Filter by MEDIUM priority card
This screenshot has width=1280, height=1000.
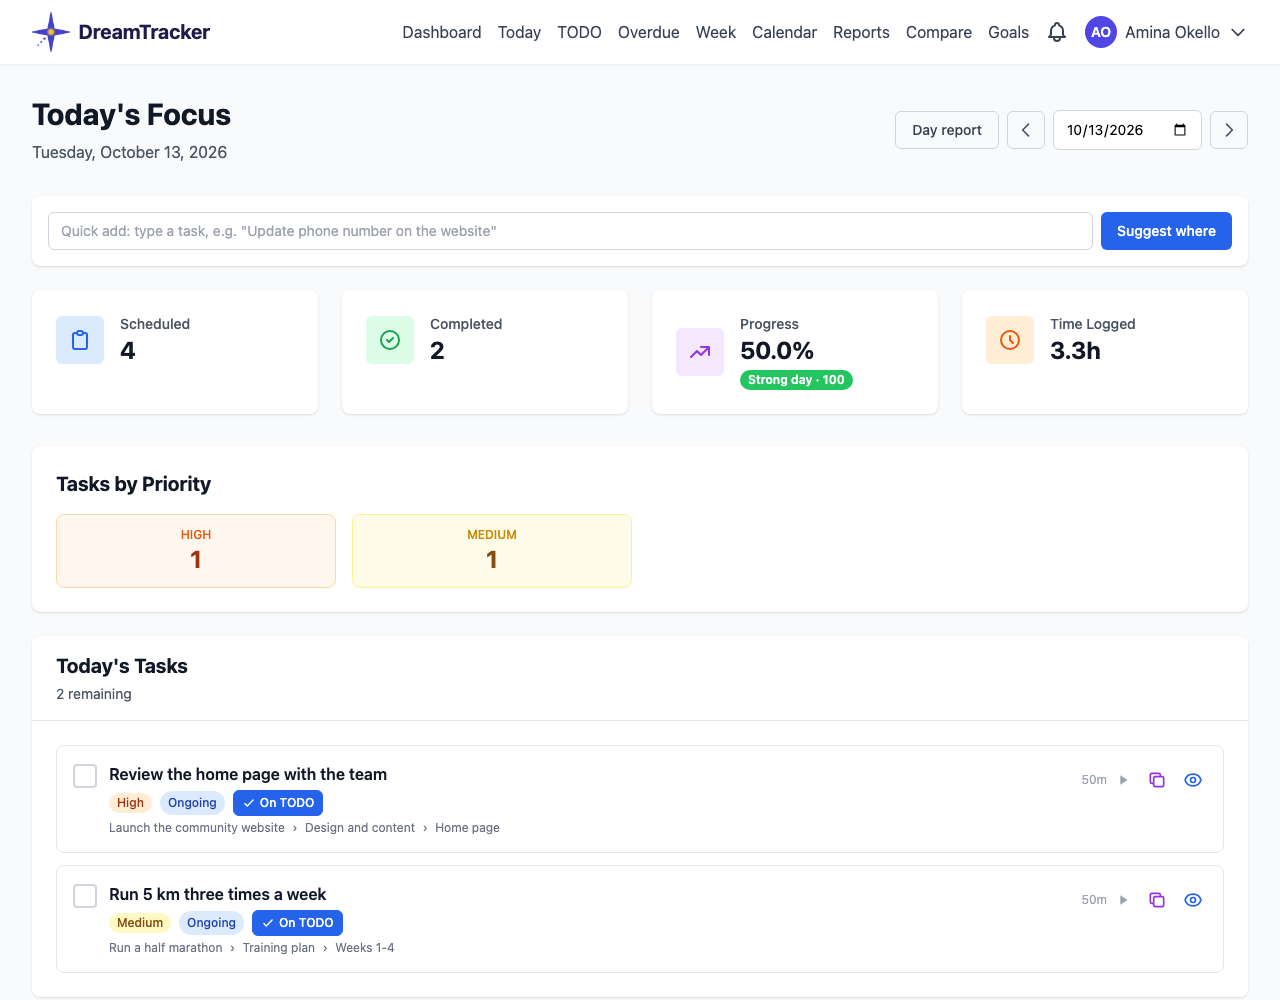point(492,551)
